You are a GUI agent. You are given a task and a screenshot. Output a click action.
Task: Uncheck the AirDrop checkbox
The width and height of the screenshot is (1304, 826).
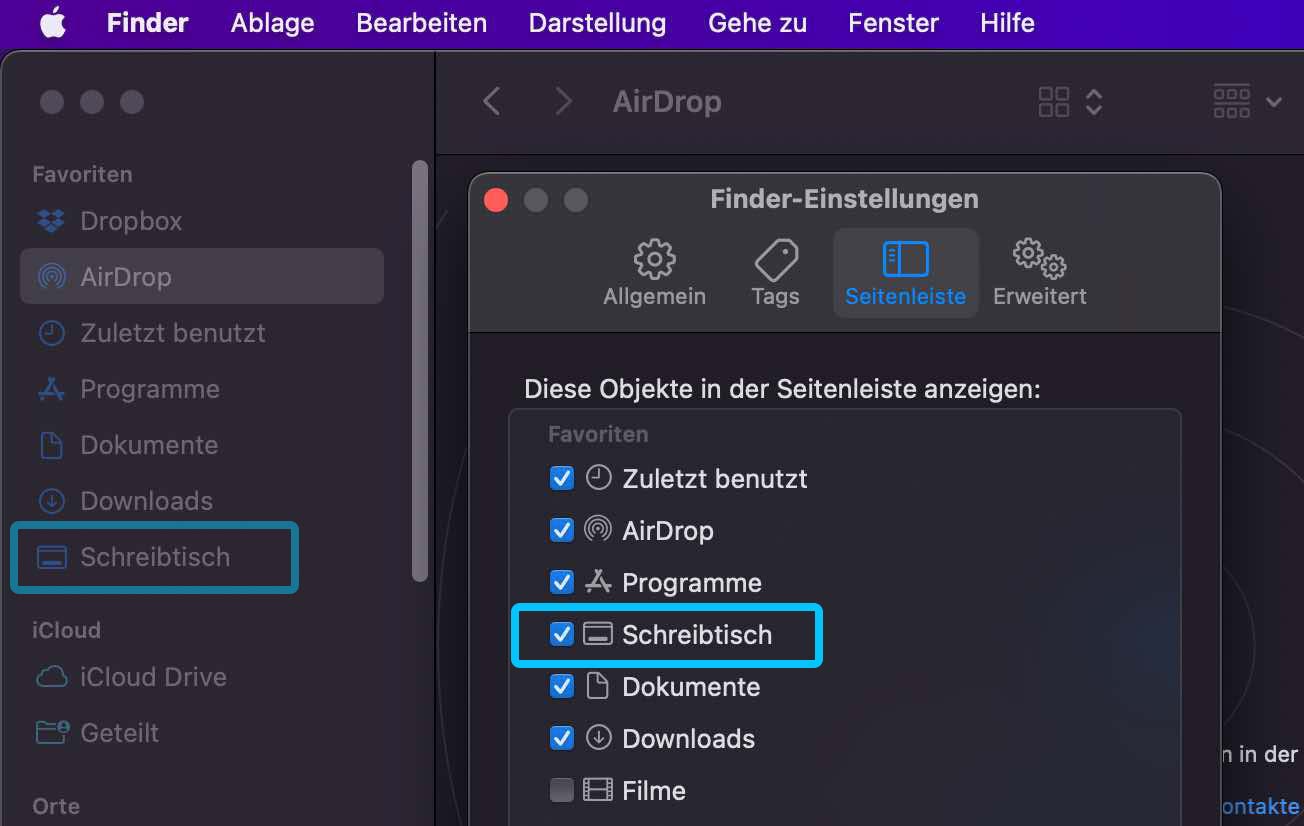562,530
